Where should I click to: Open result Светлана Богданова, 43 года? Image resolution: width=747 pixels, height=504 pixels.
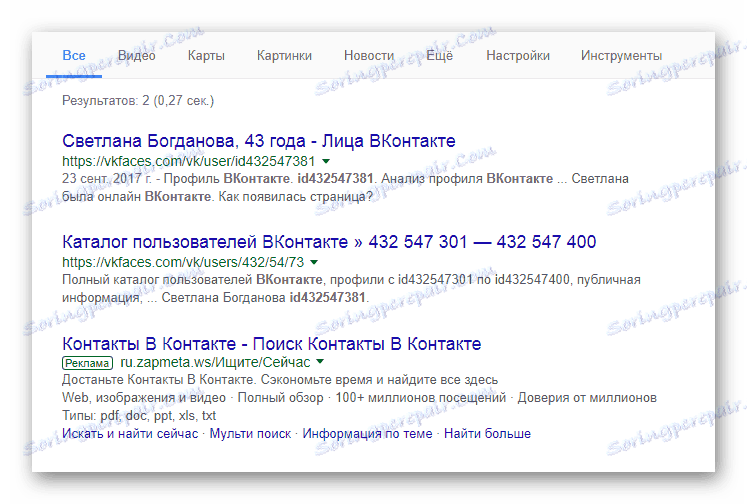pos(259,141)
